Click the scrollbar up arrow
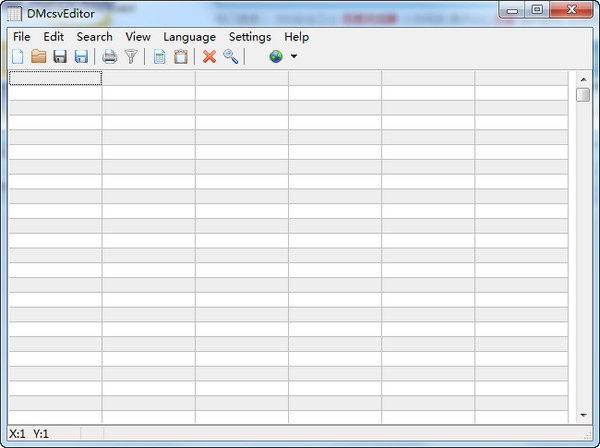600x448 pixels. click(583, 78)
